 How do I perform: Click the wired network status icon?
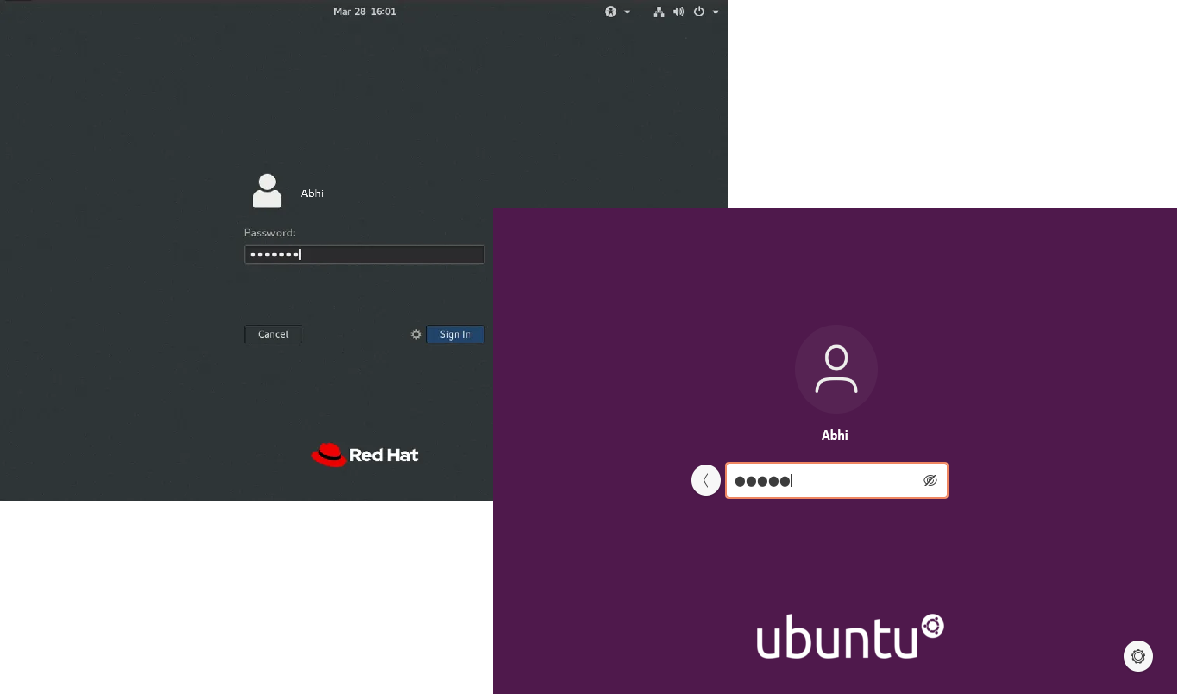tap(659, 12)
